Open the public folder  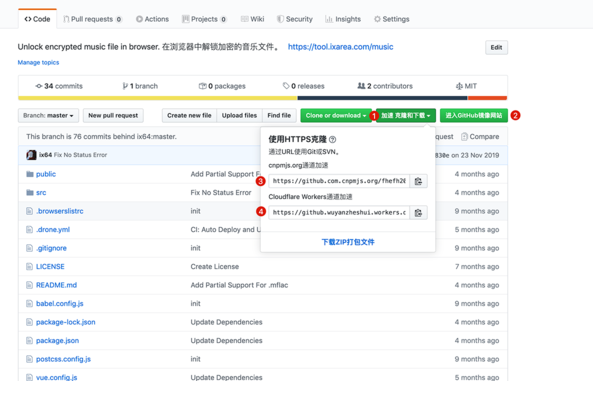click(46, 174)
